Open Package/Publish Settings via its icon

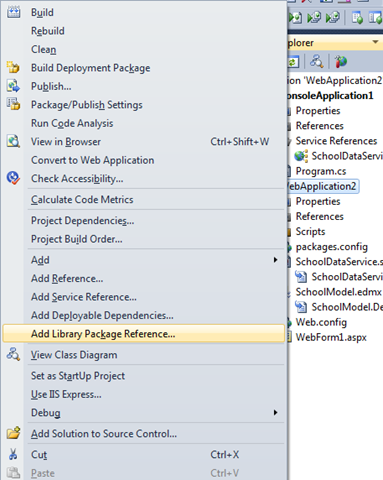pyautogui.click(x=13, y=104)
